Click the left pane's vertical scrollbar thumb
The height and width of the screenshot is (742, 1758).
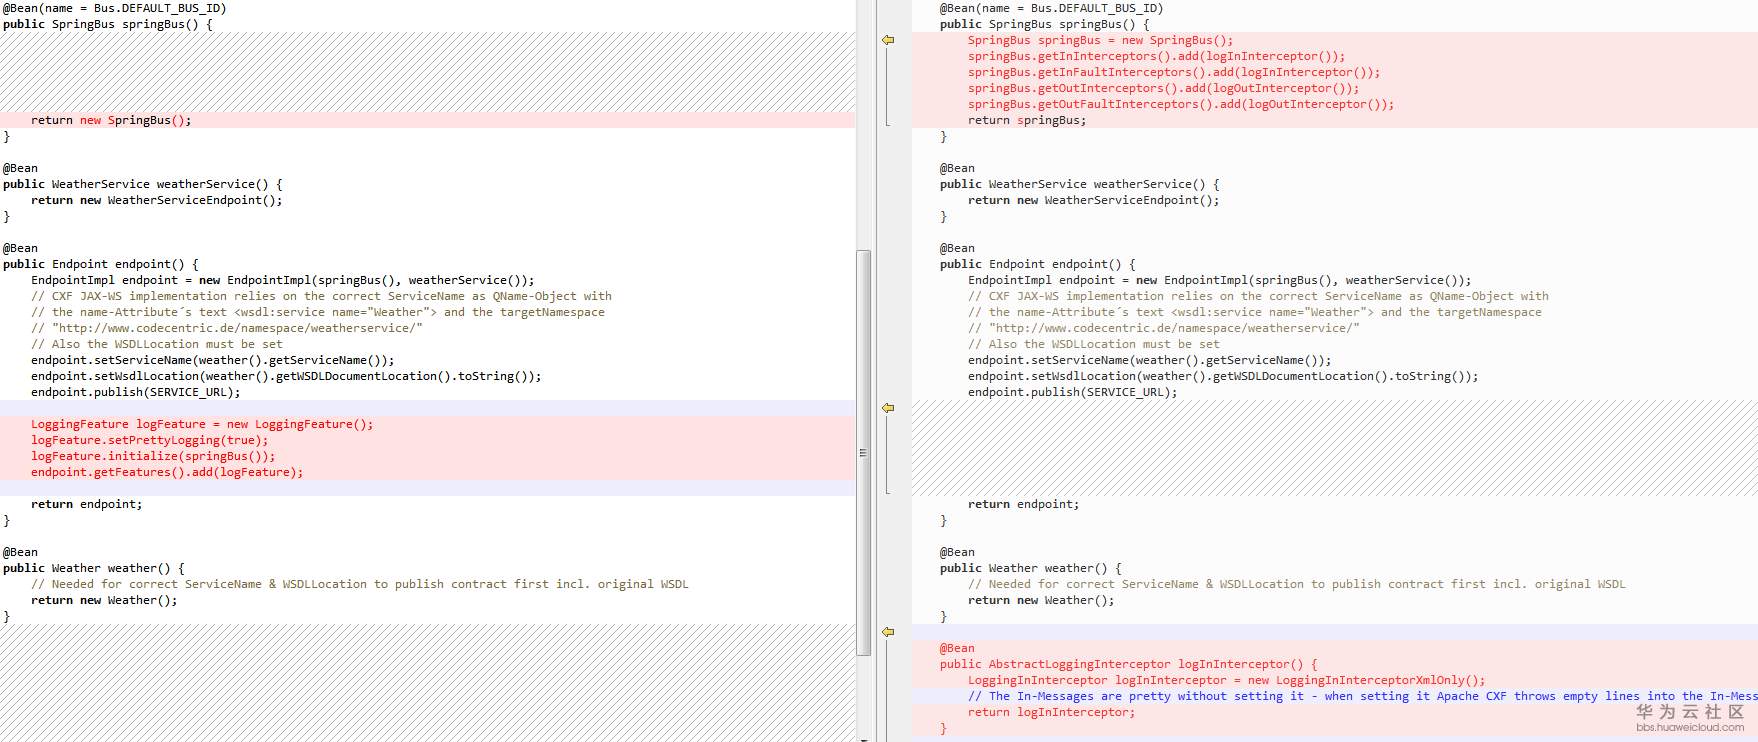(864, 452)
